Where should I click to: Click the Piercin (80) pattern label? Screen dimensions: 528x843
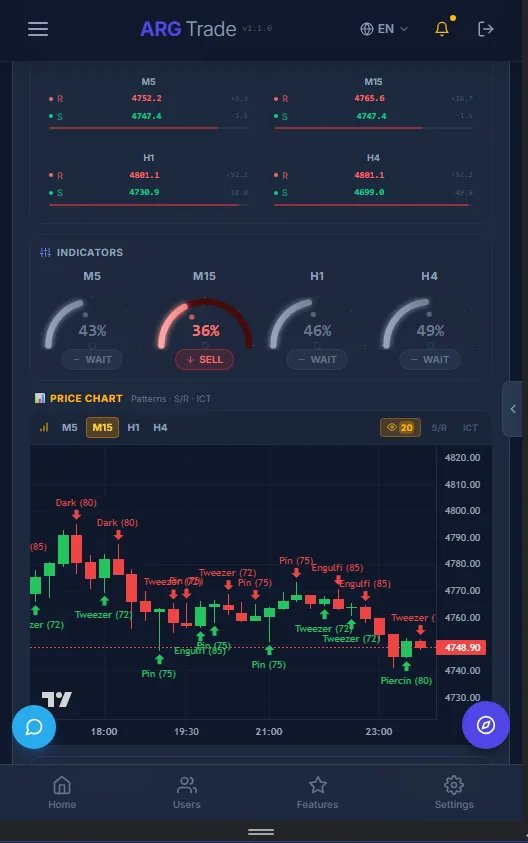tap(406, 681)
